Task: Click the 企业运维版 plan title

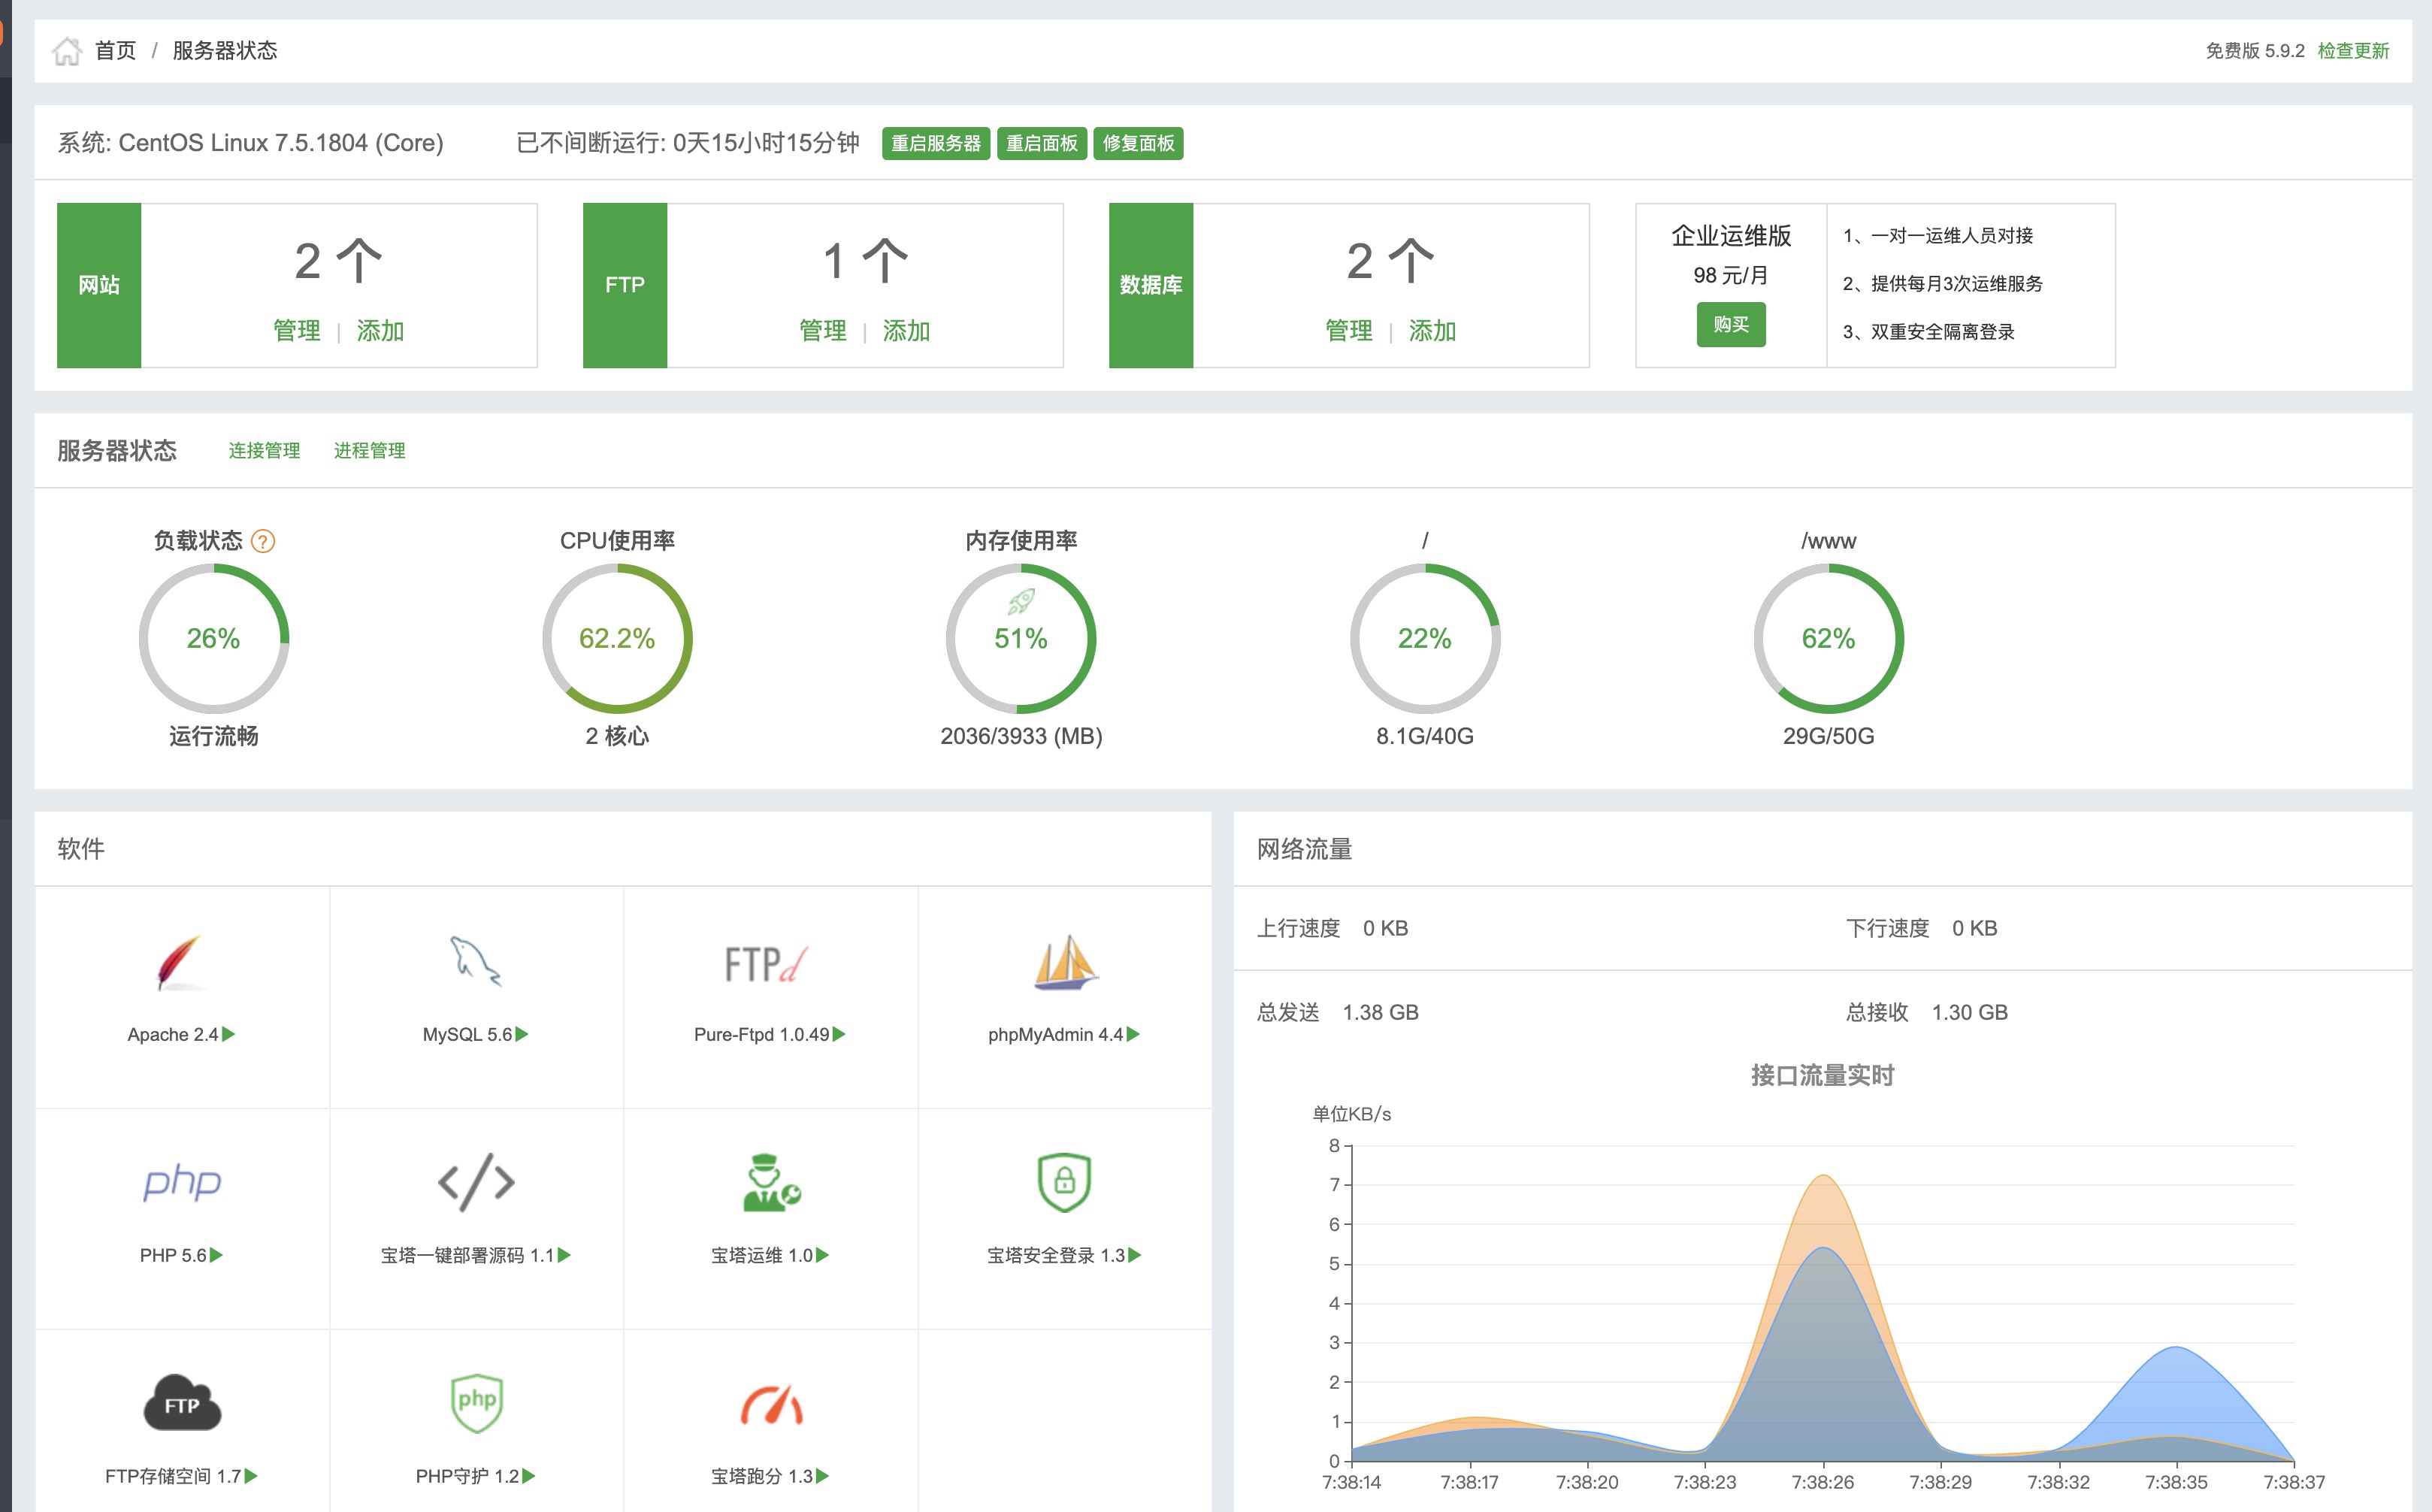Action: [x=1731, y=236]
